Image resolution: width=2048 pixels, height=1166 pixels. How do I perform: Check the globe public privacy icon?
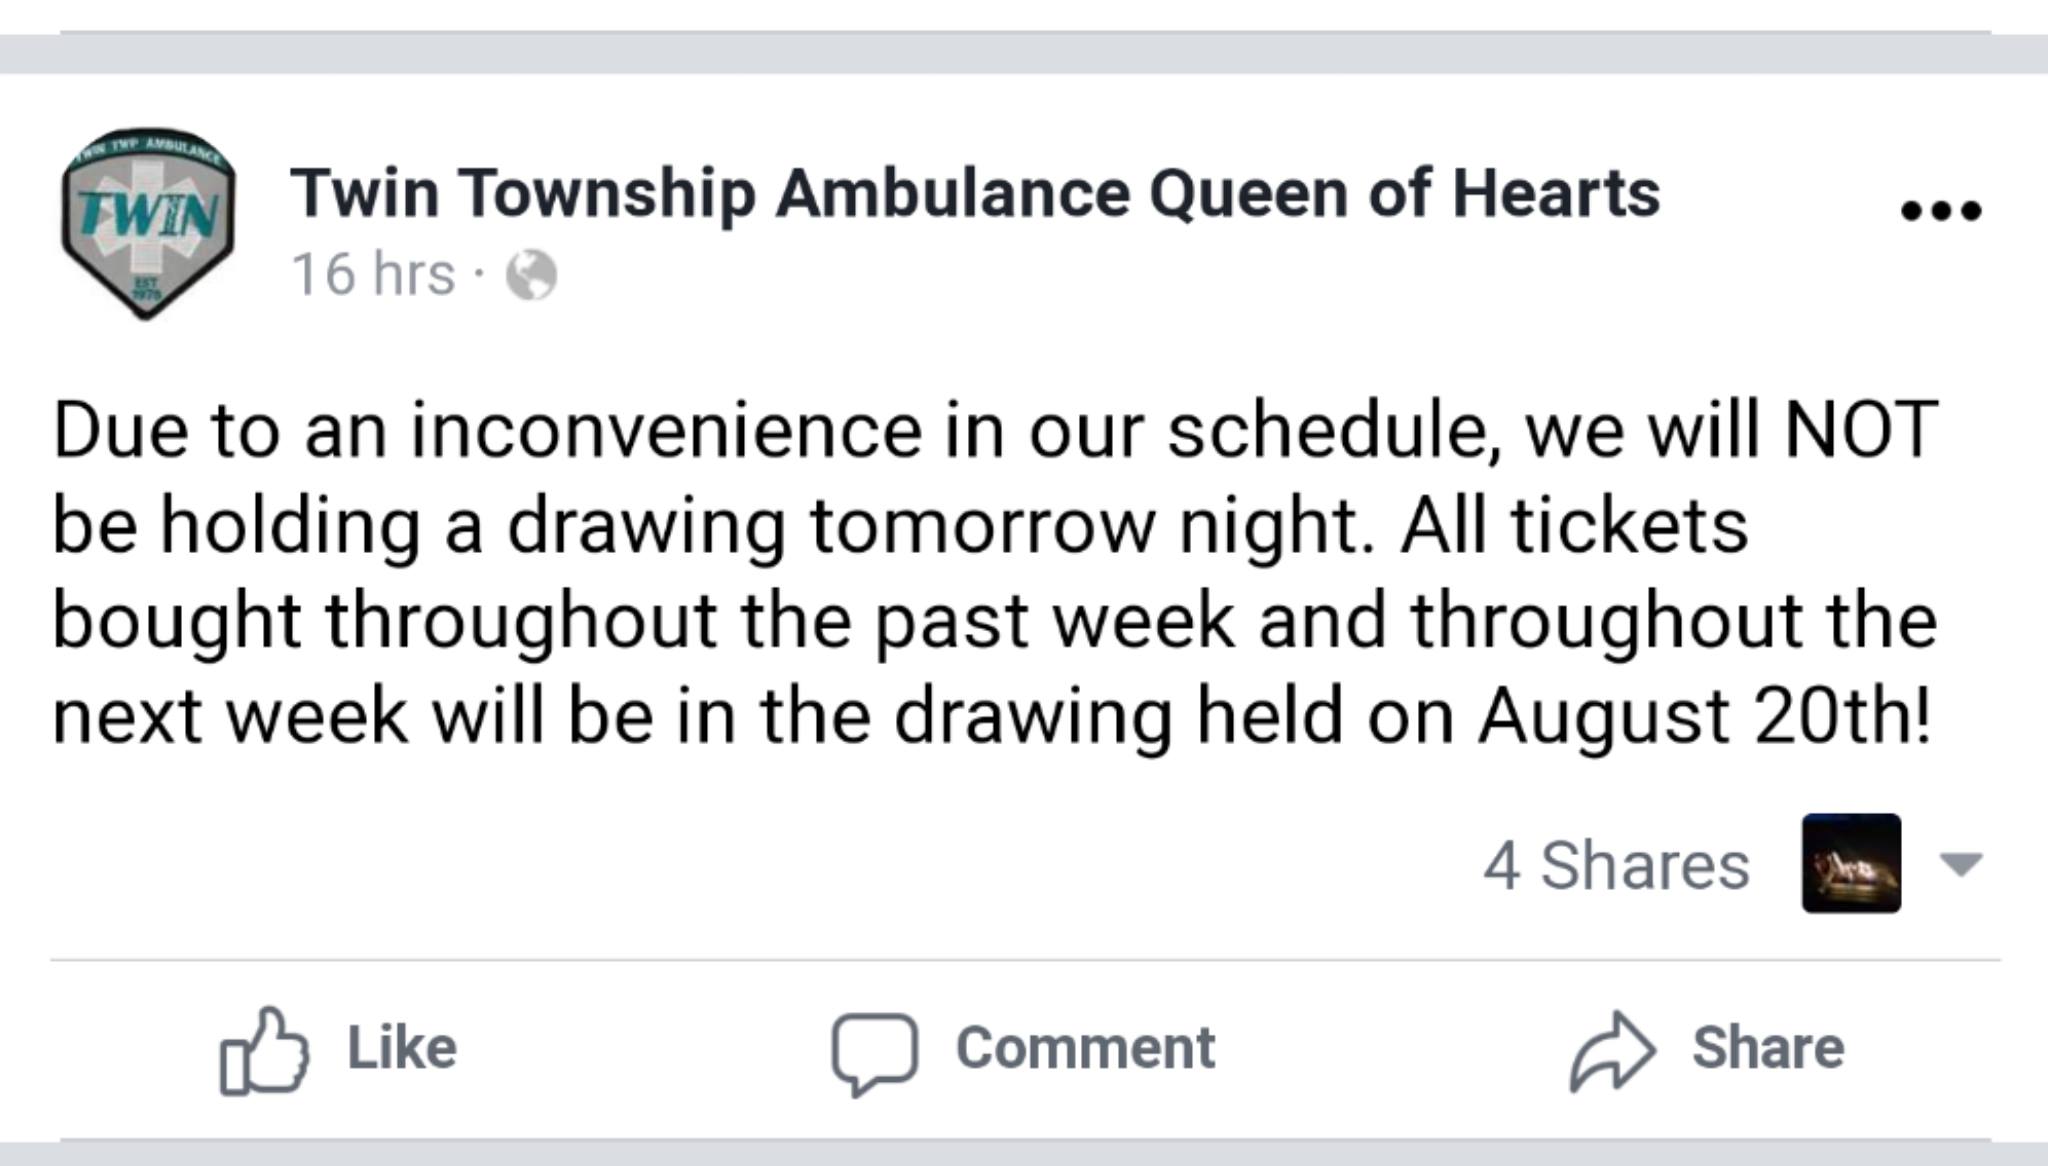(x=531, y=275)
